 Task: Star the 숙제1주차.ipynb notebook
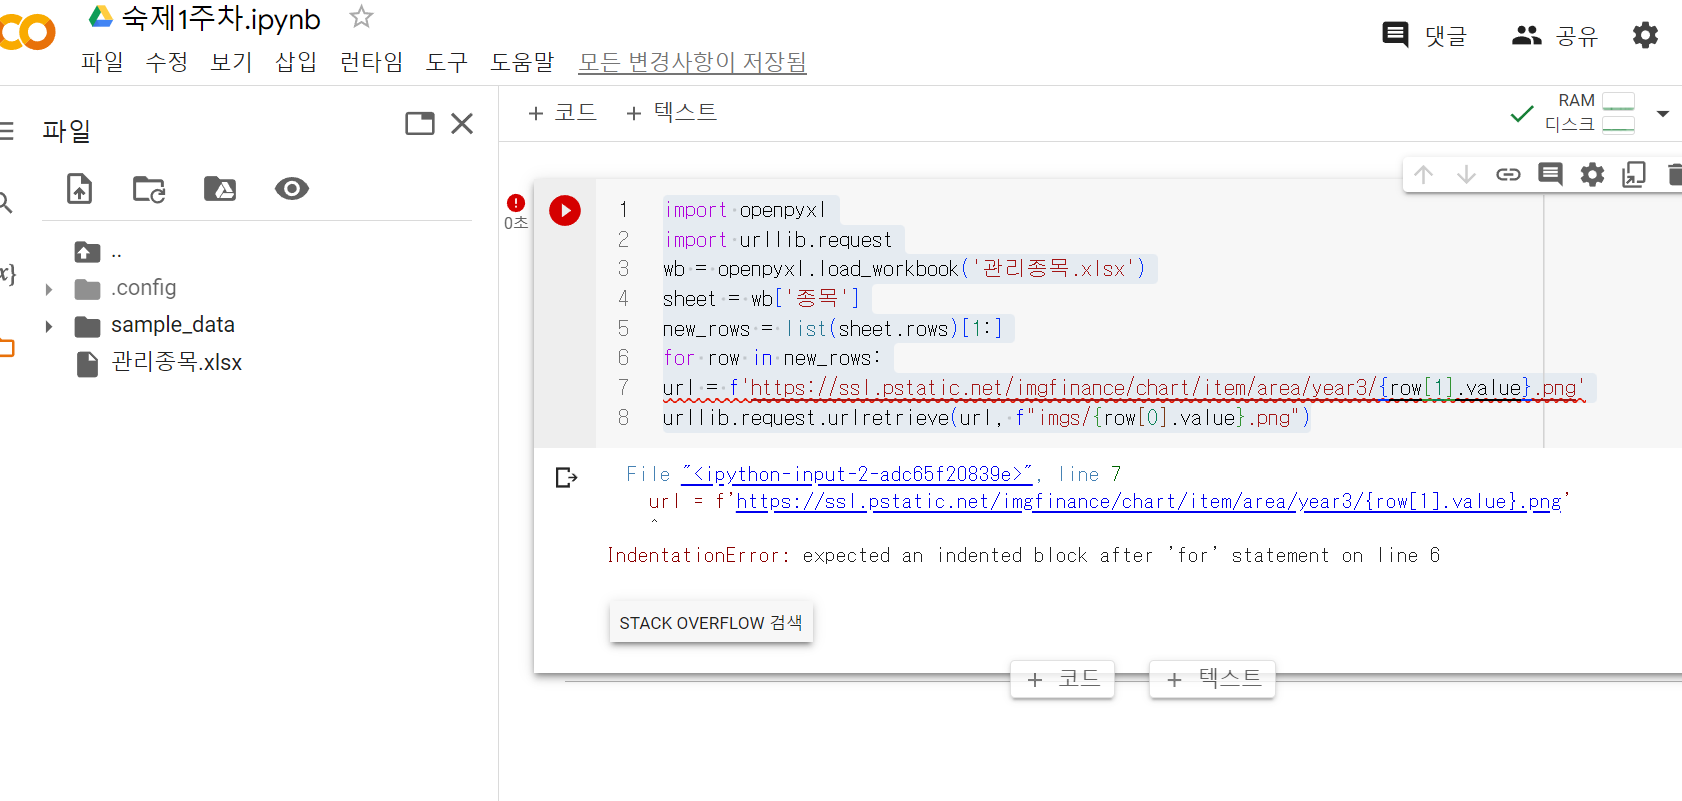point(361,16)
